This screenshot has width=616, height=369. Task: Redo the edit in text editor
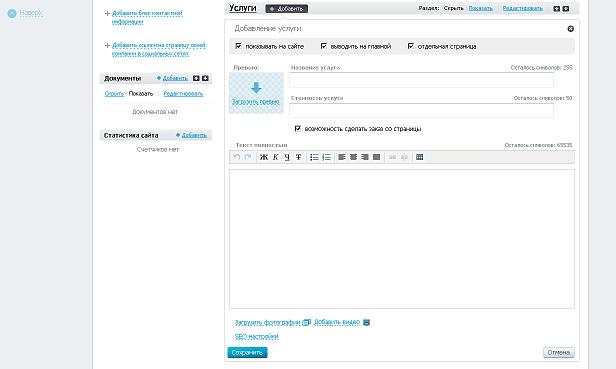(248, 157)
